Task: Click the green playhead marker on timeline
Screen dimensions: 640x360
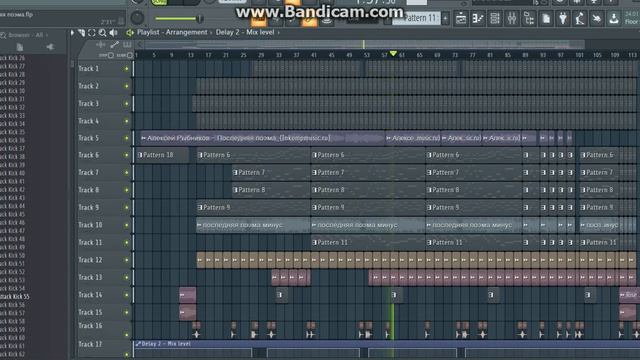Action: pyautogui.click(x=393, y=53)
